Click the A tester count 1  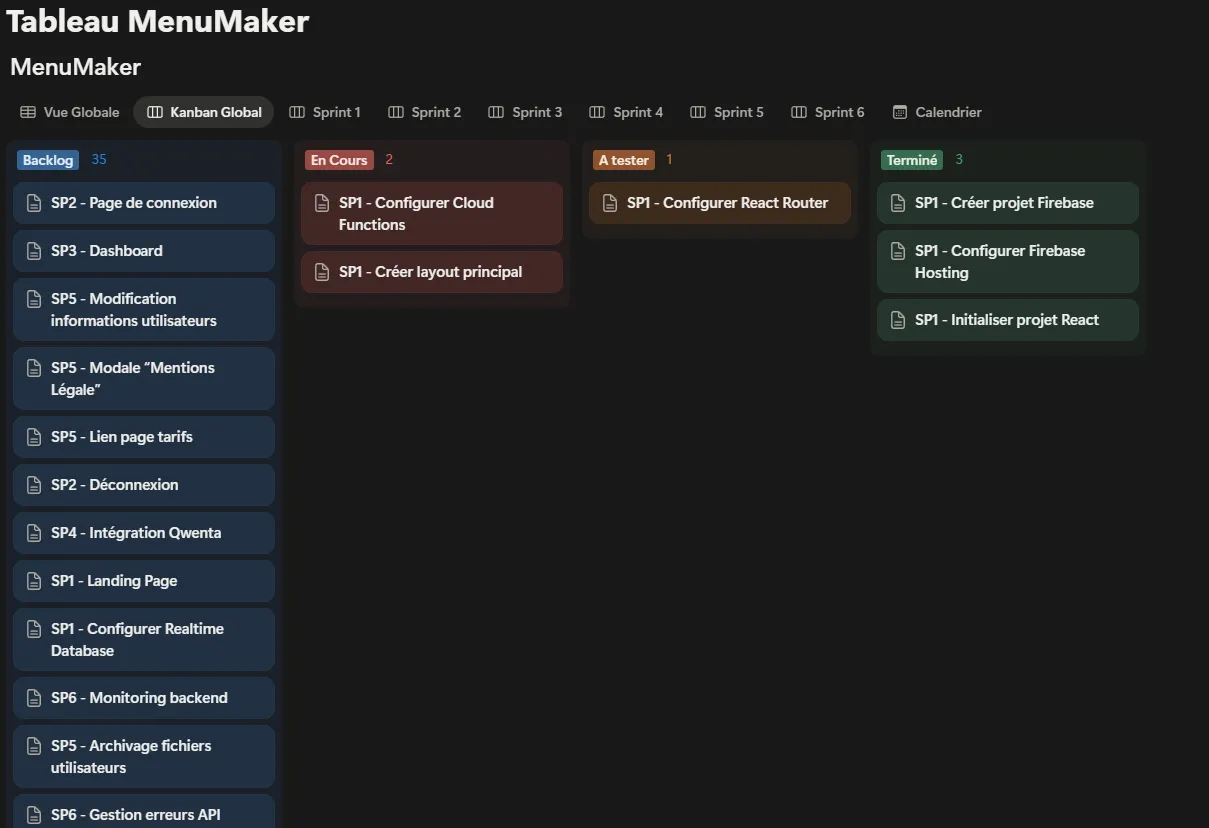tap(669, 160)
